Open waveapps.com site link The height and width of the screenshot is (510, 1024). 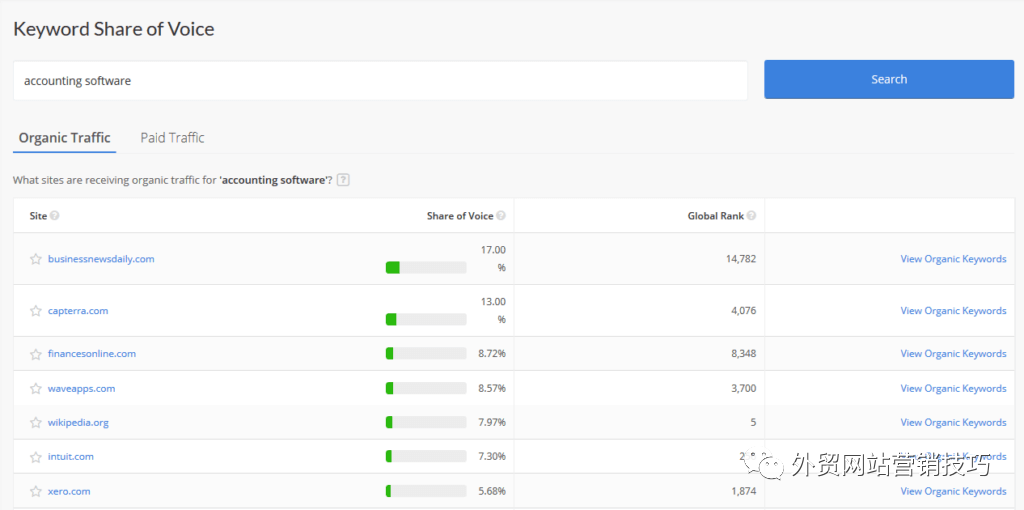(81, 389)
